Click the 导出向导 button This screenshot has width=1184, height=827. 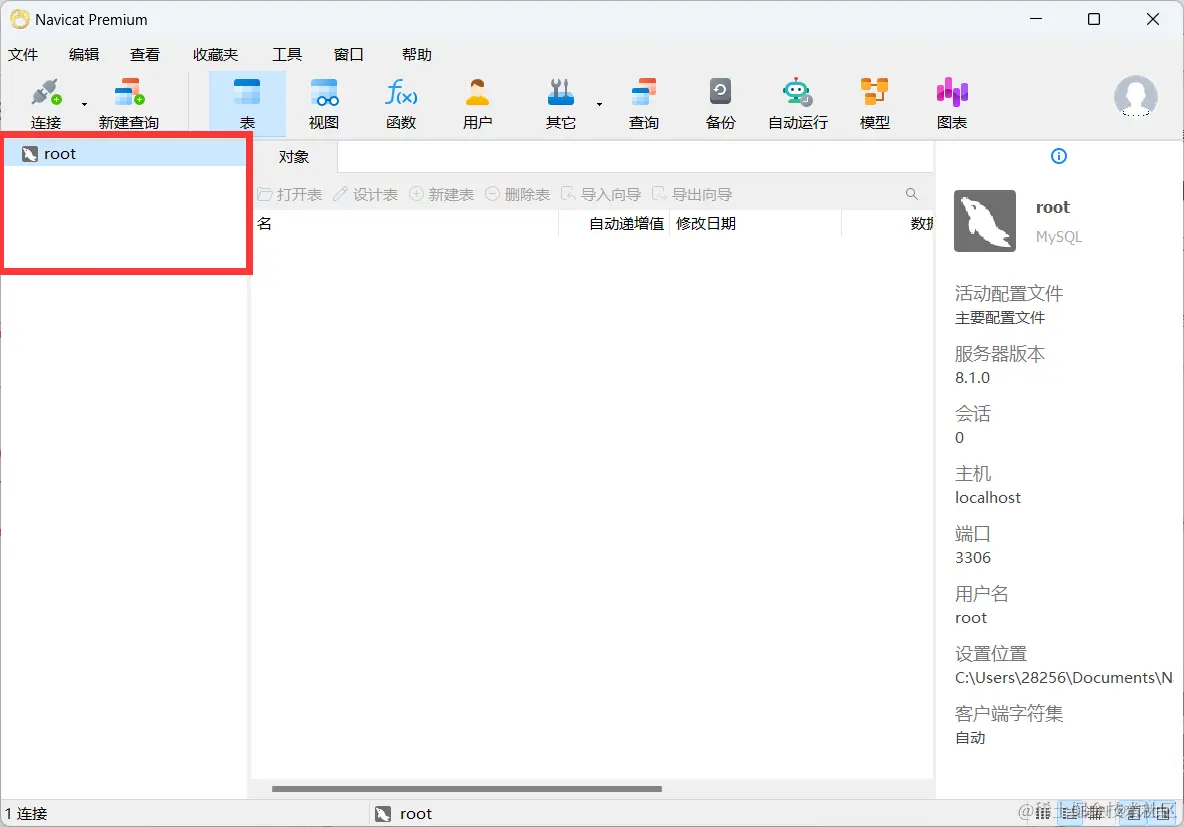692,194
